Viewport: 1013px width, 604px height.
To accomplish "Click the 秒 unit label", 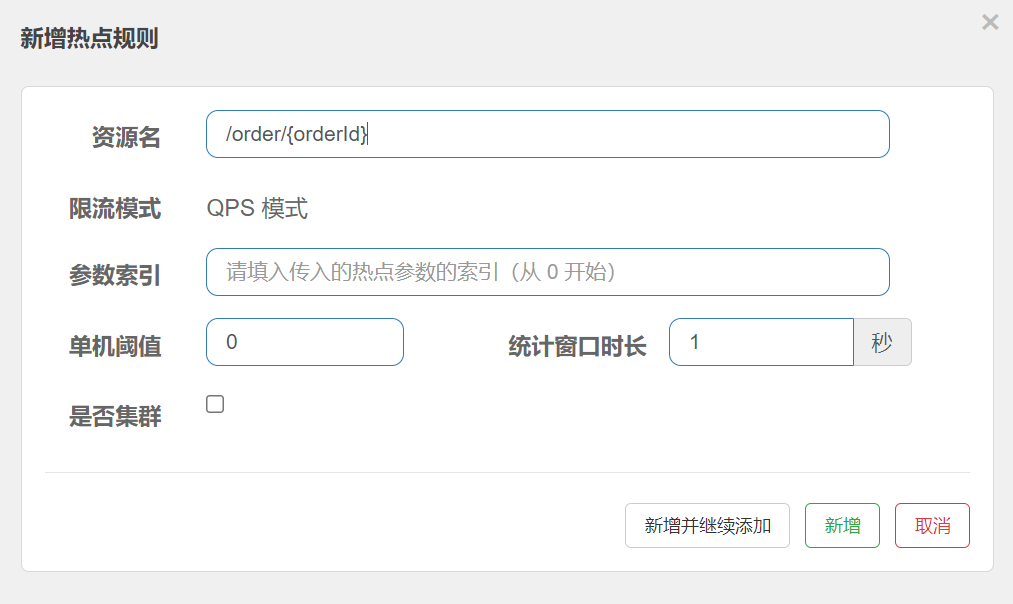I will (x=882, y=342).
